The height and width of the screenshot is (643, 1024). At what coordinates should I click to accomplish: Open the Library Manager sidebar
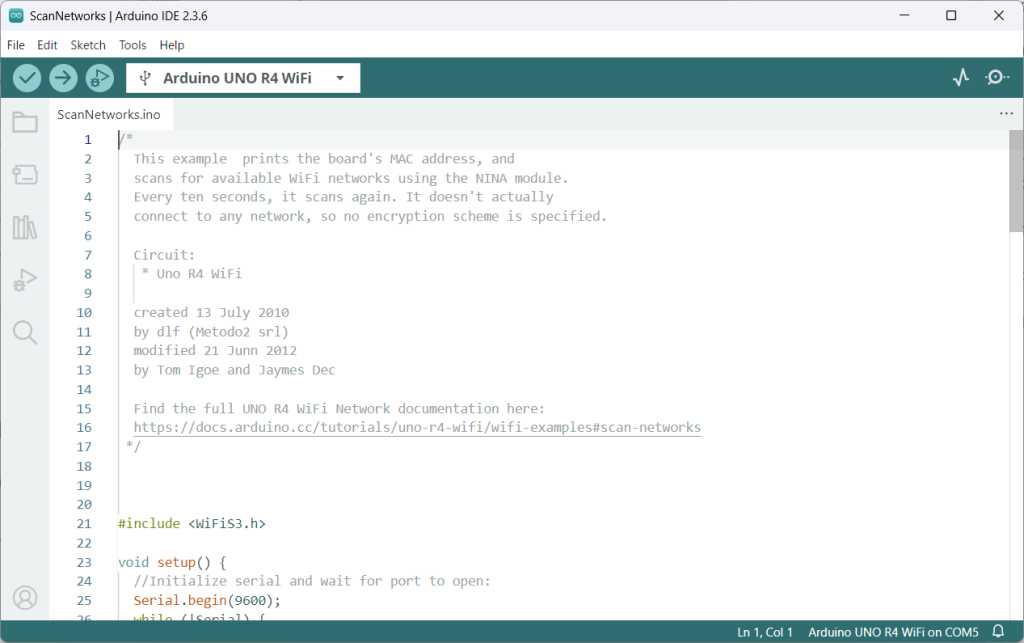[25, 227]
